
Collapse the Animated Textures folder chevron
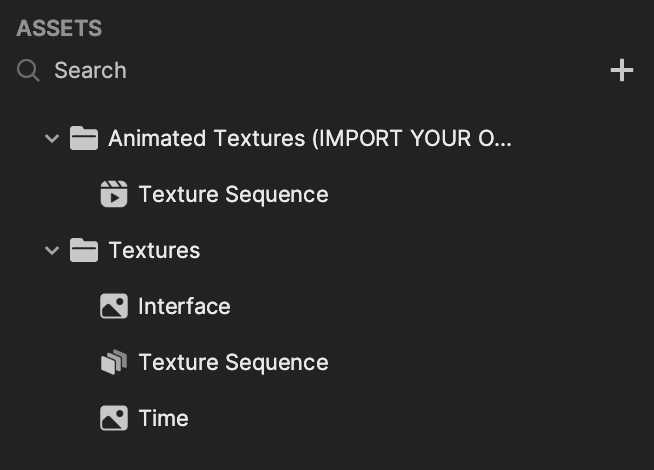[x=52, y=138]
